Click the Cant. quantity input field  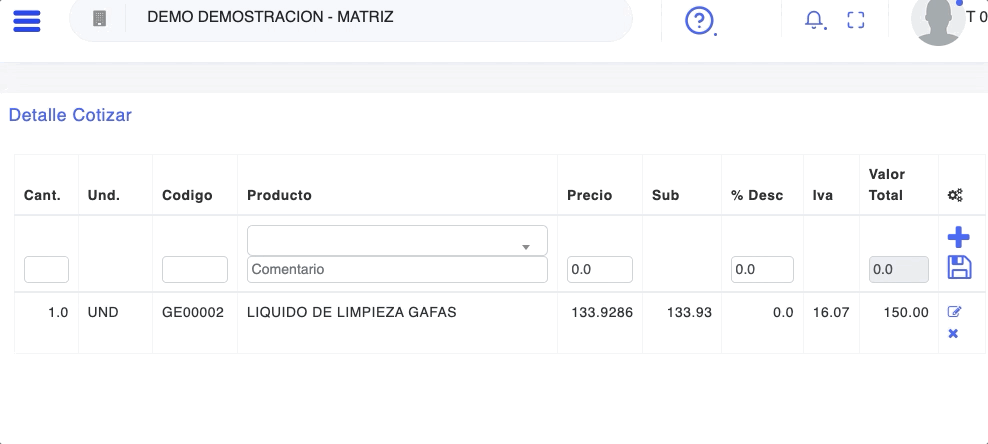click(x=46, y=269)
